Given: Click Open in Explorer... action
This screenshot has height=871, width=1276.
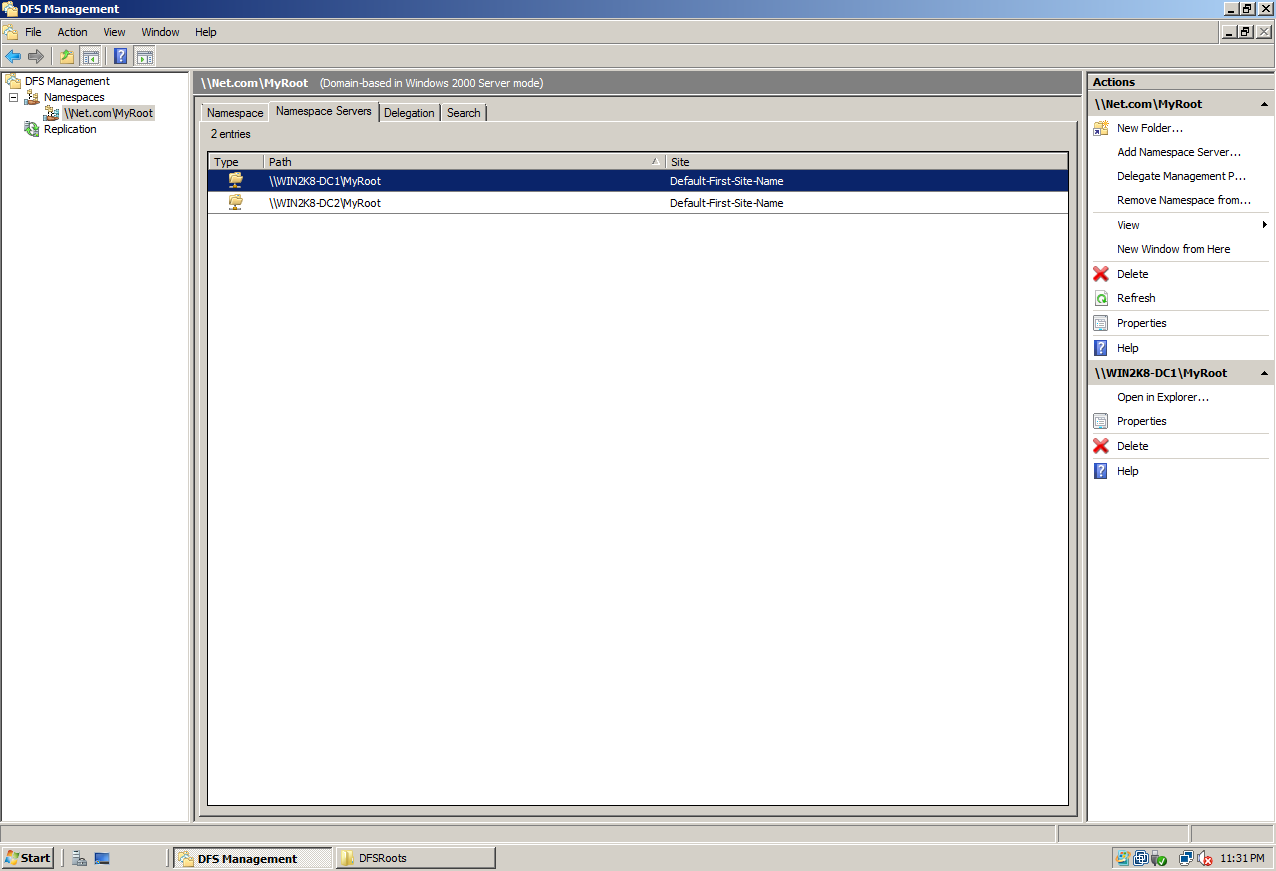Looking at the screenshot, I should click(1163, 397).
